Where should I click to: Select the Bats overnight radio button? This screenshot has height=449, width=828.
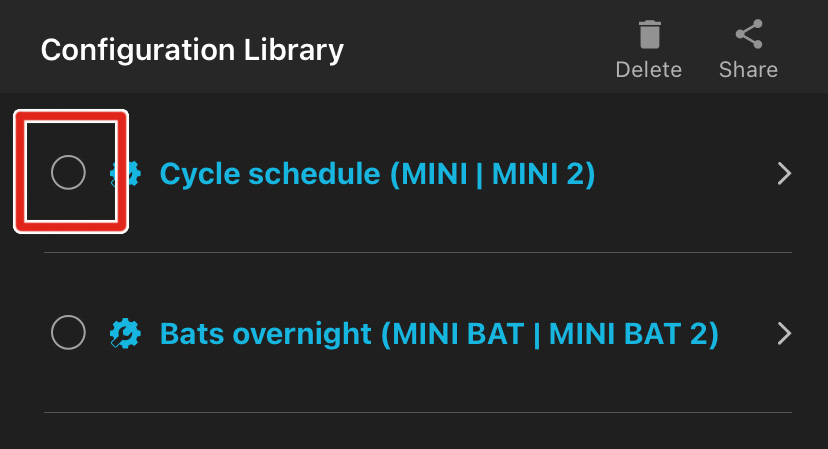68,332
